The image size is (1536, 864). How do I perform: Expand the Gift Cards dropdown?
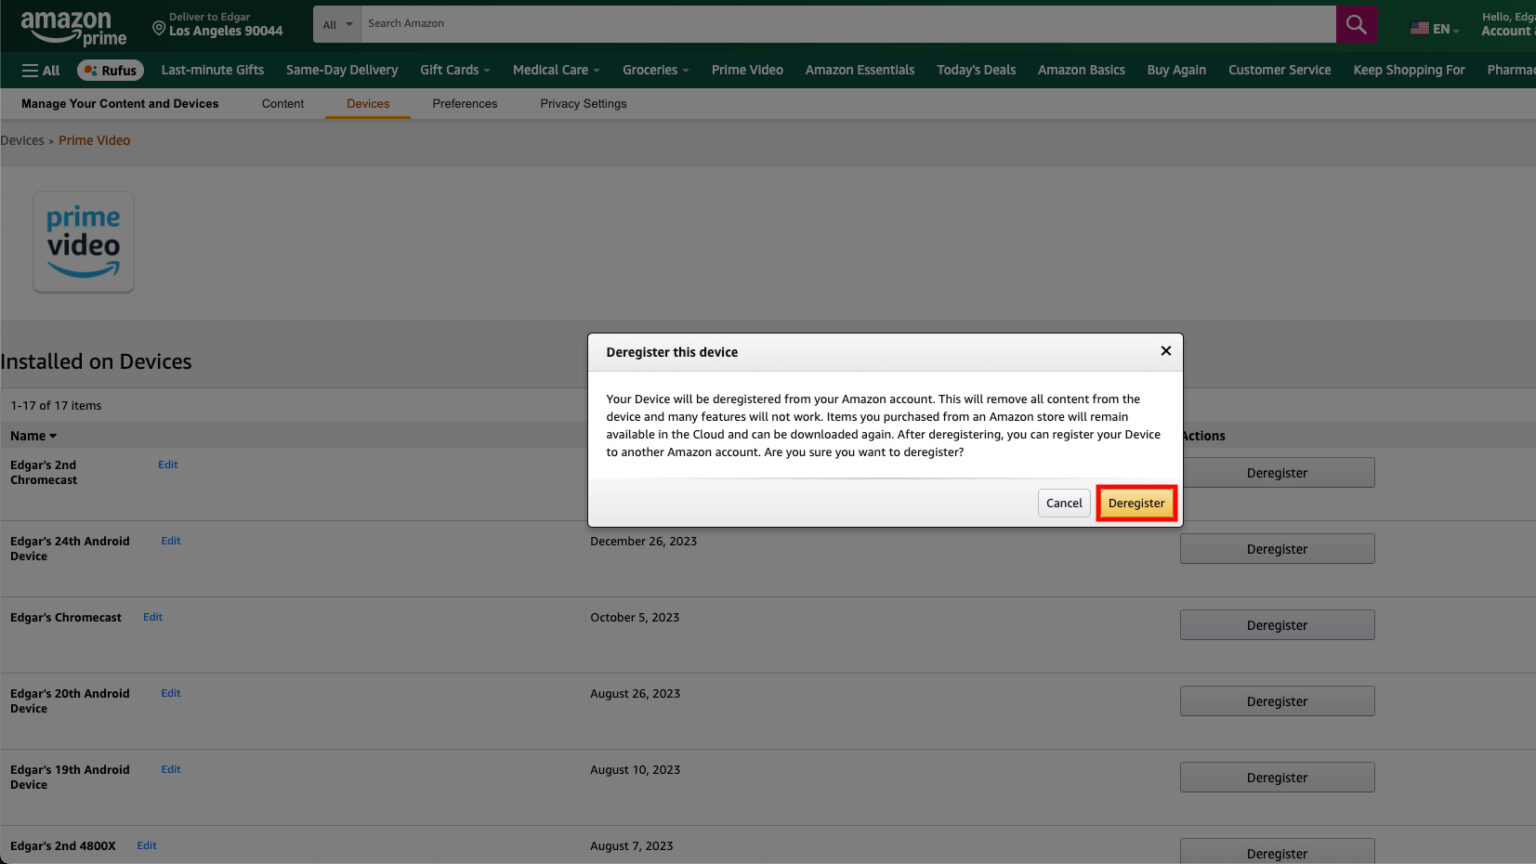(x=455, y=70)
